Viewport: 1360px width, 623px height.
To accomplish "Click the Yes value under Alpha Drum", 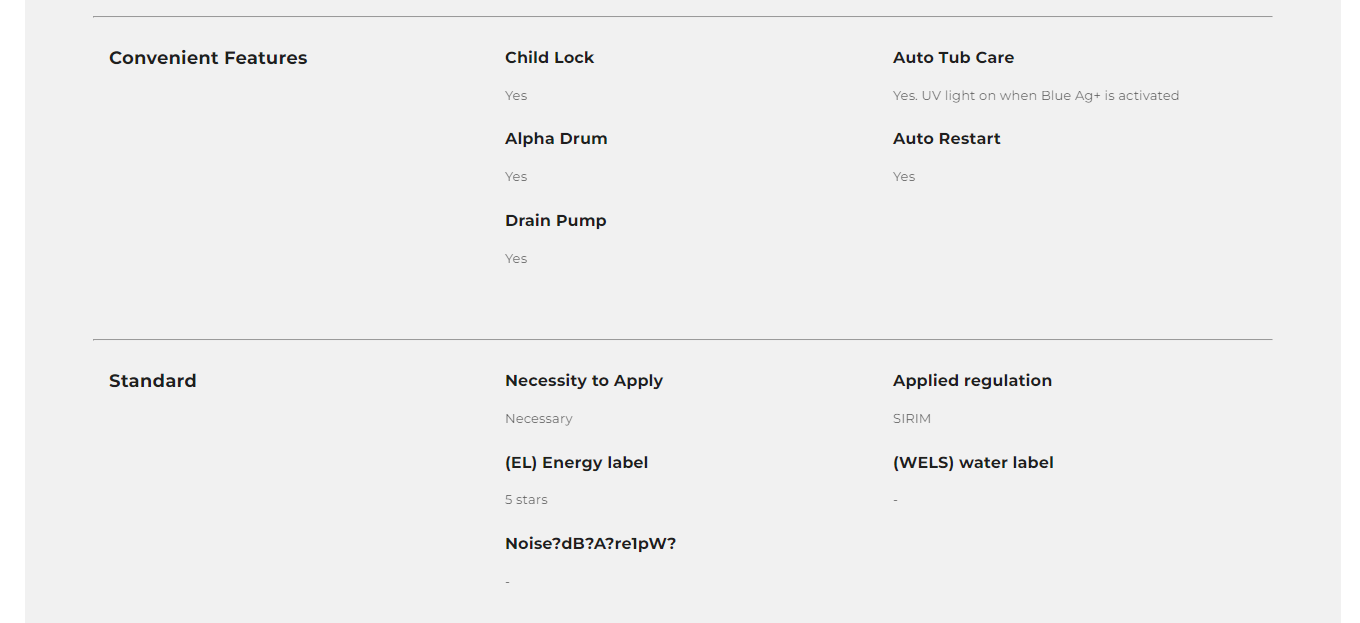I will click(515, 177).
